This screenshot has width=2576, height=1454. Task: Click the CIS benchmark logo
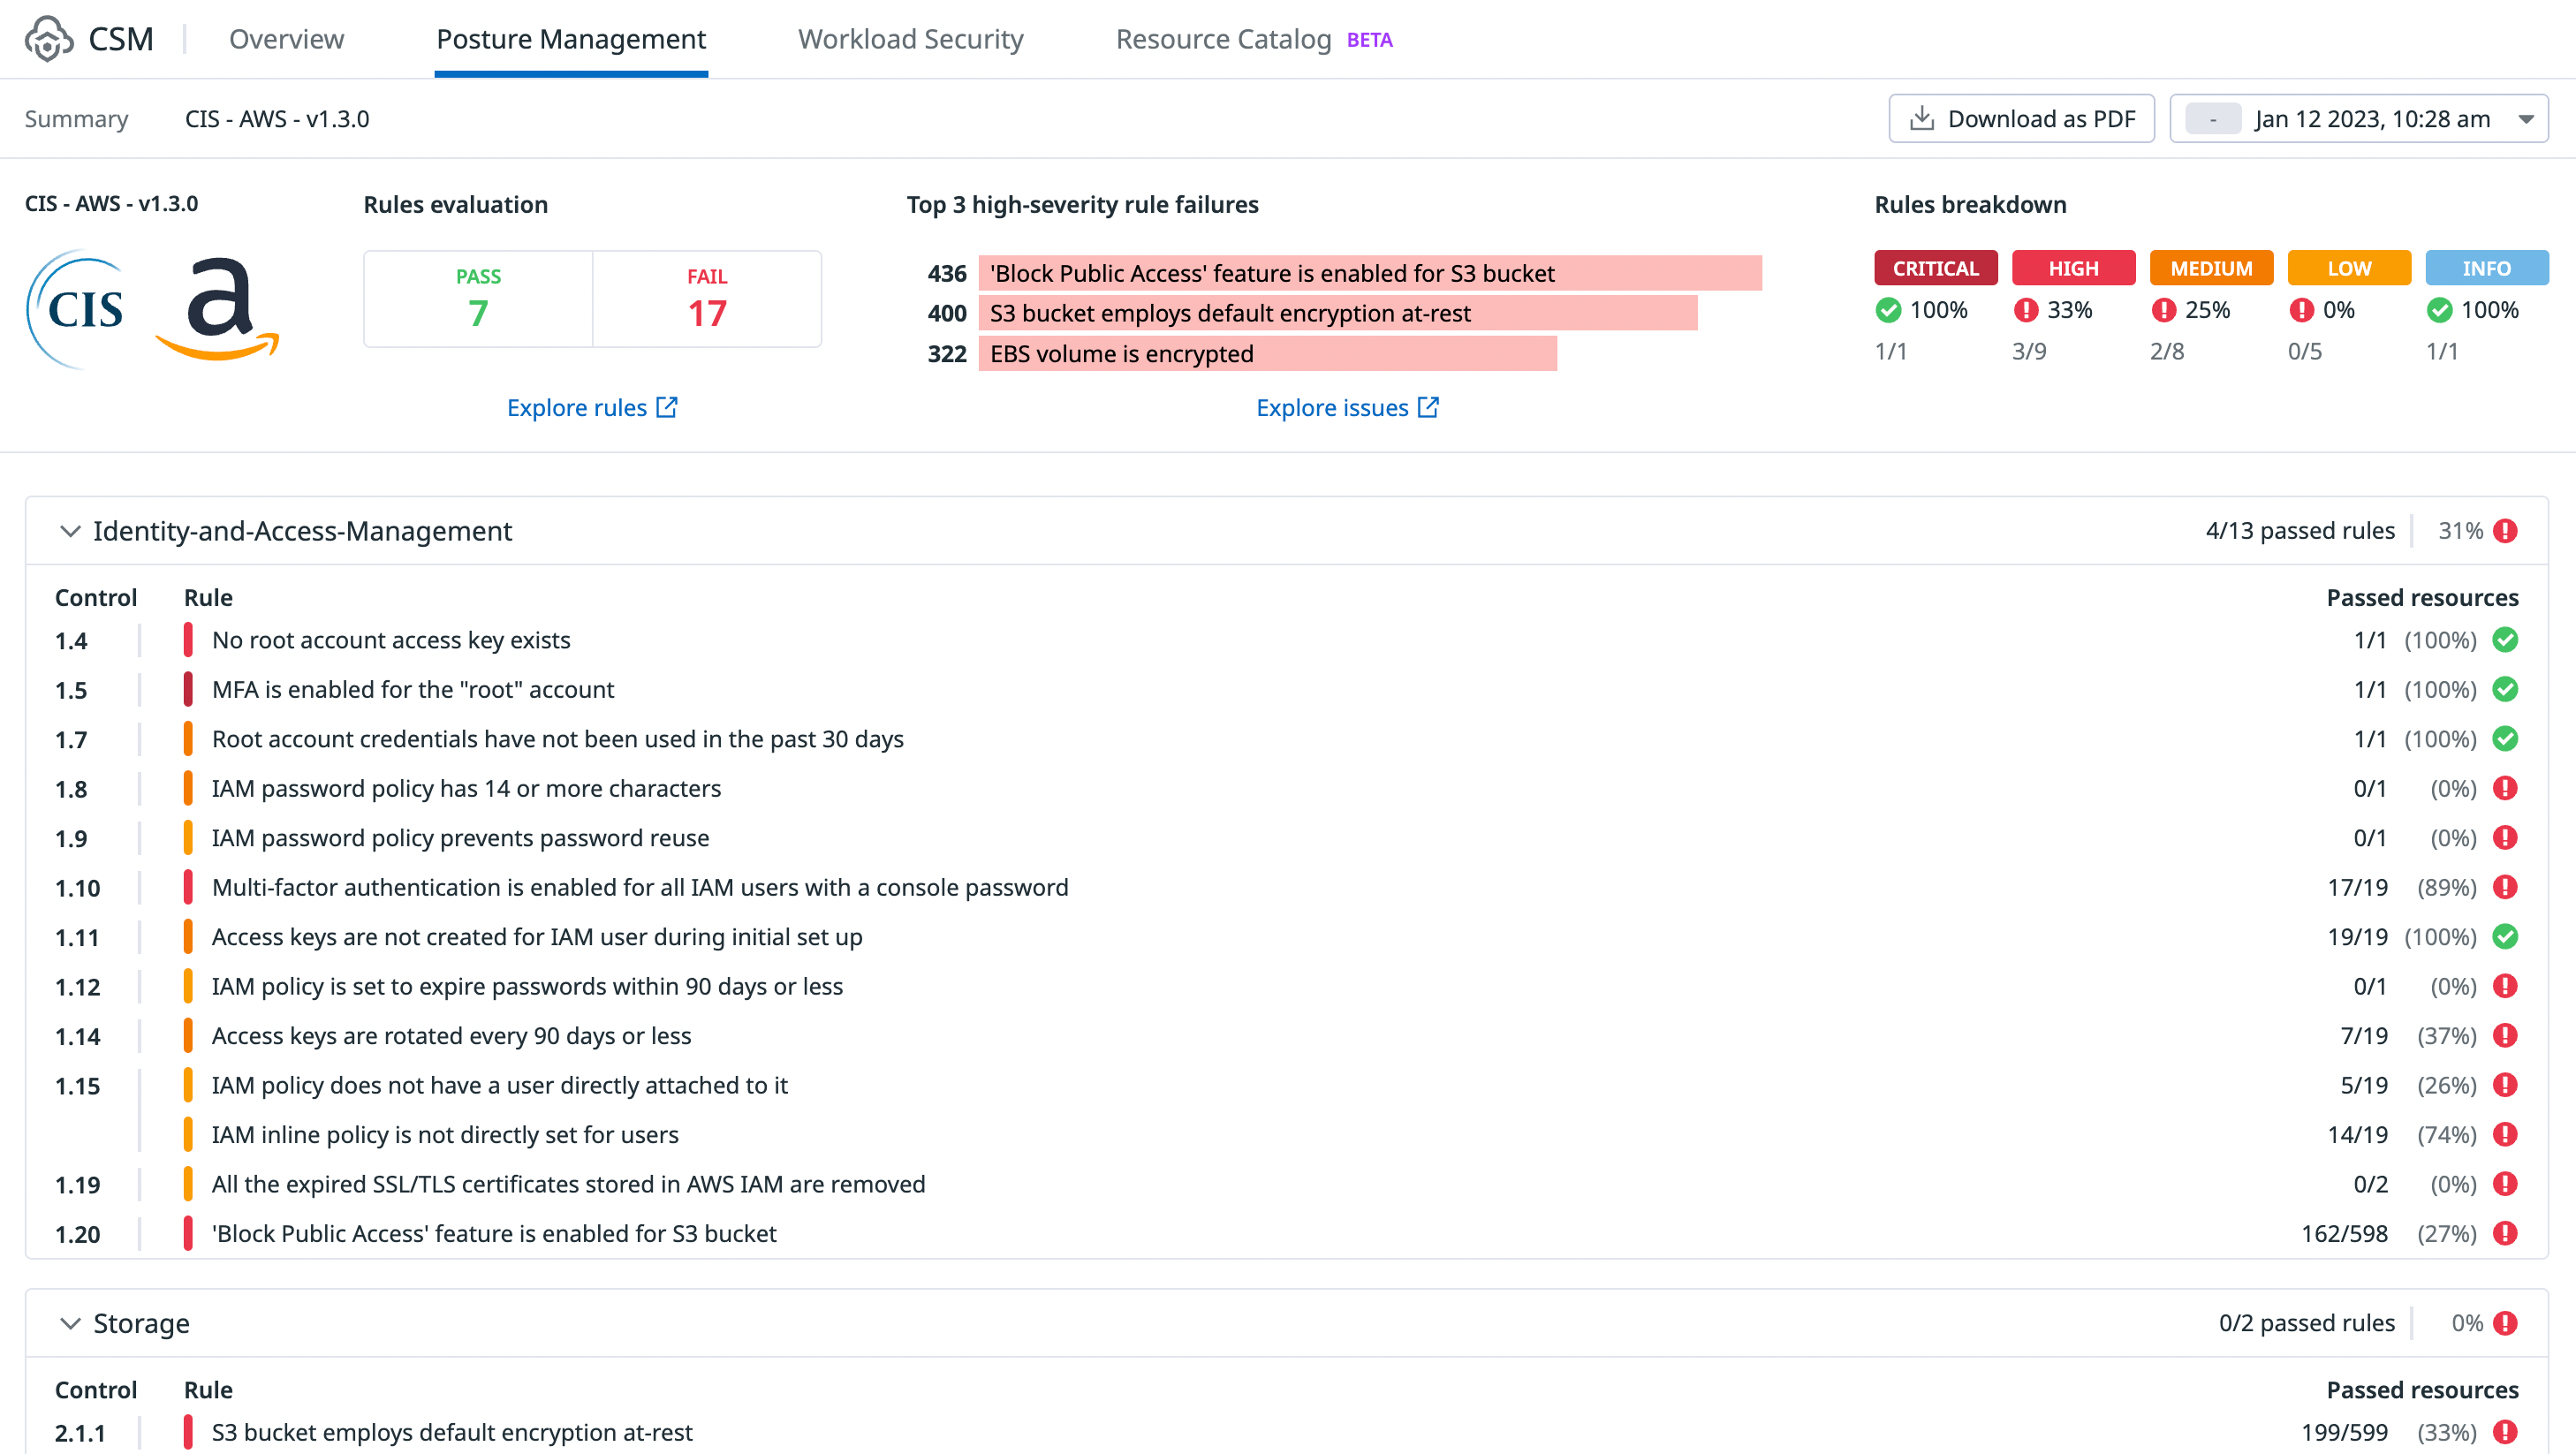pyautogui.click(x=78, y=309)
